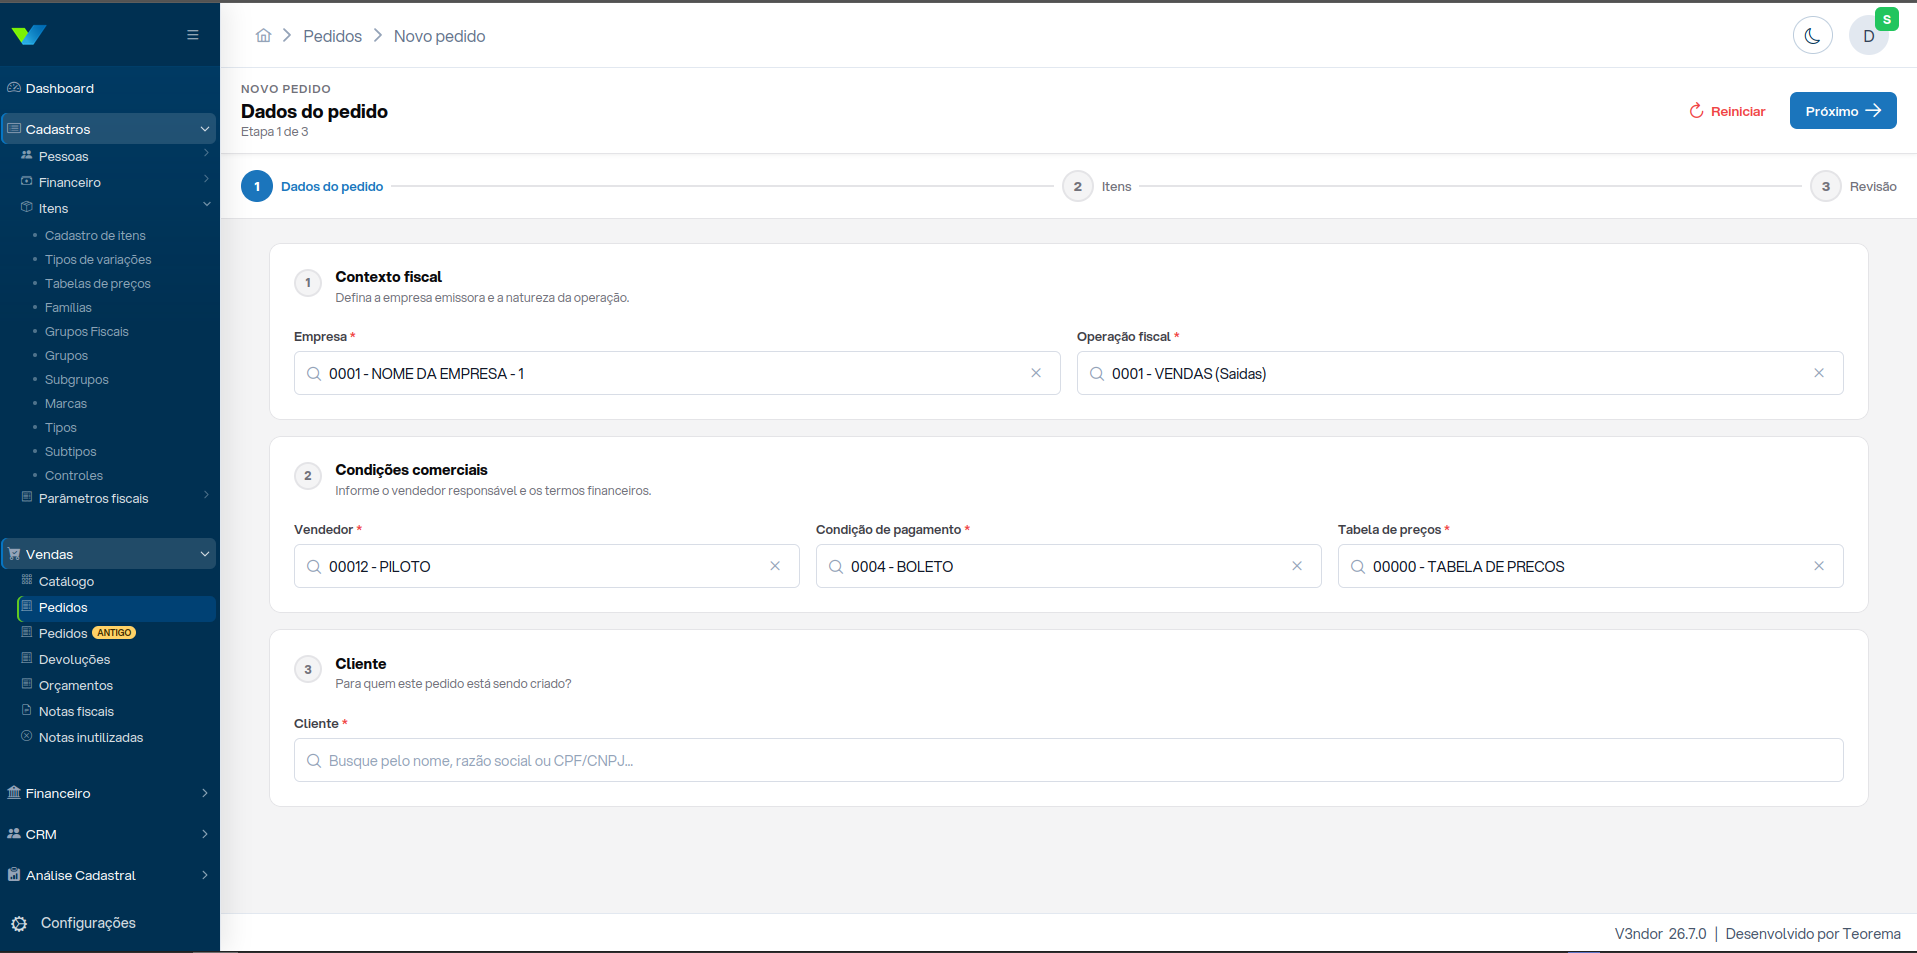Open user avatar D menu
This screenshot has height=953, width=1917.
[x=1868, y=36]
